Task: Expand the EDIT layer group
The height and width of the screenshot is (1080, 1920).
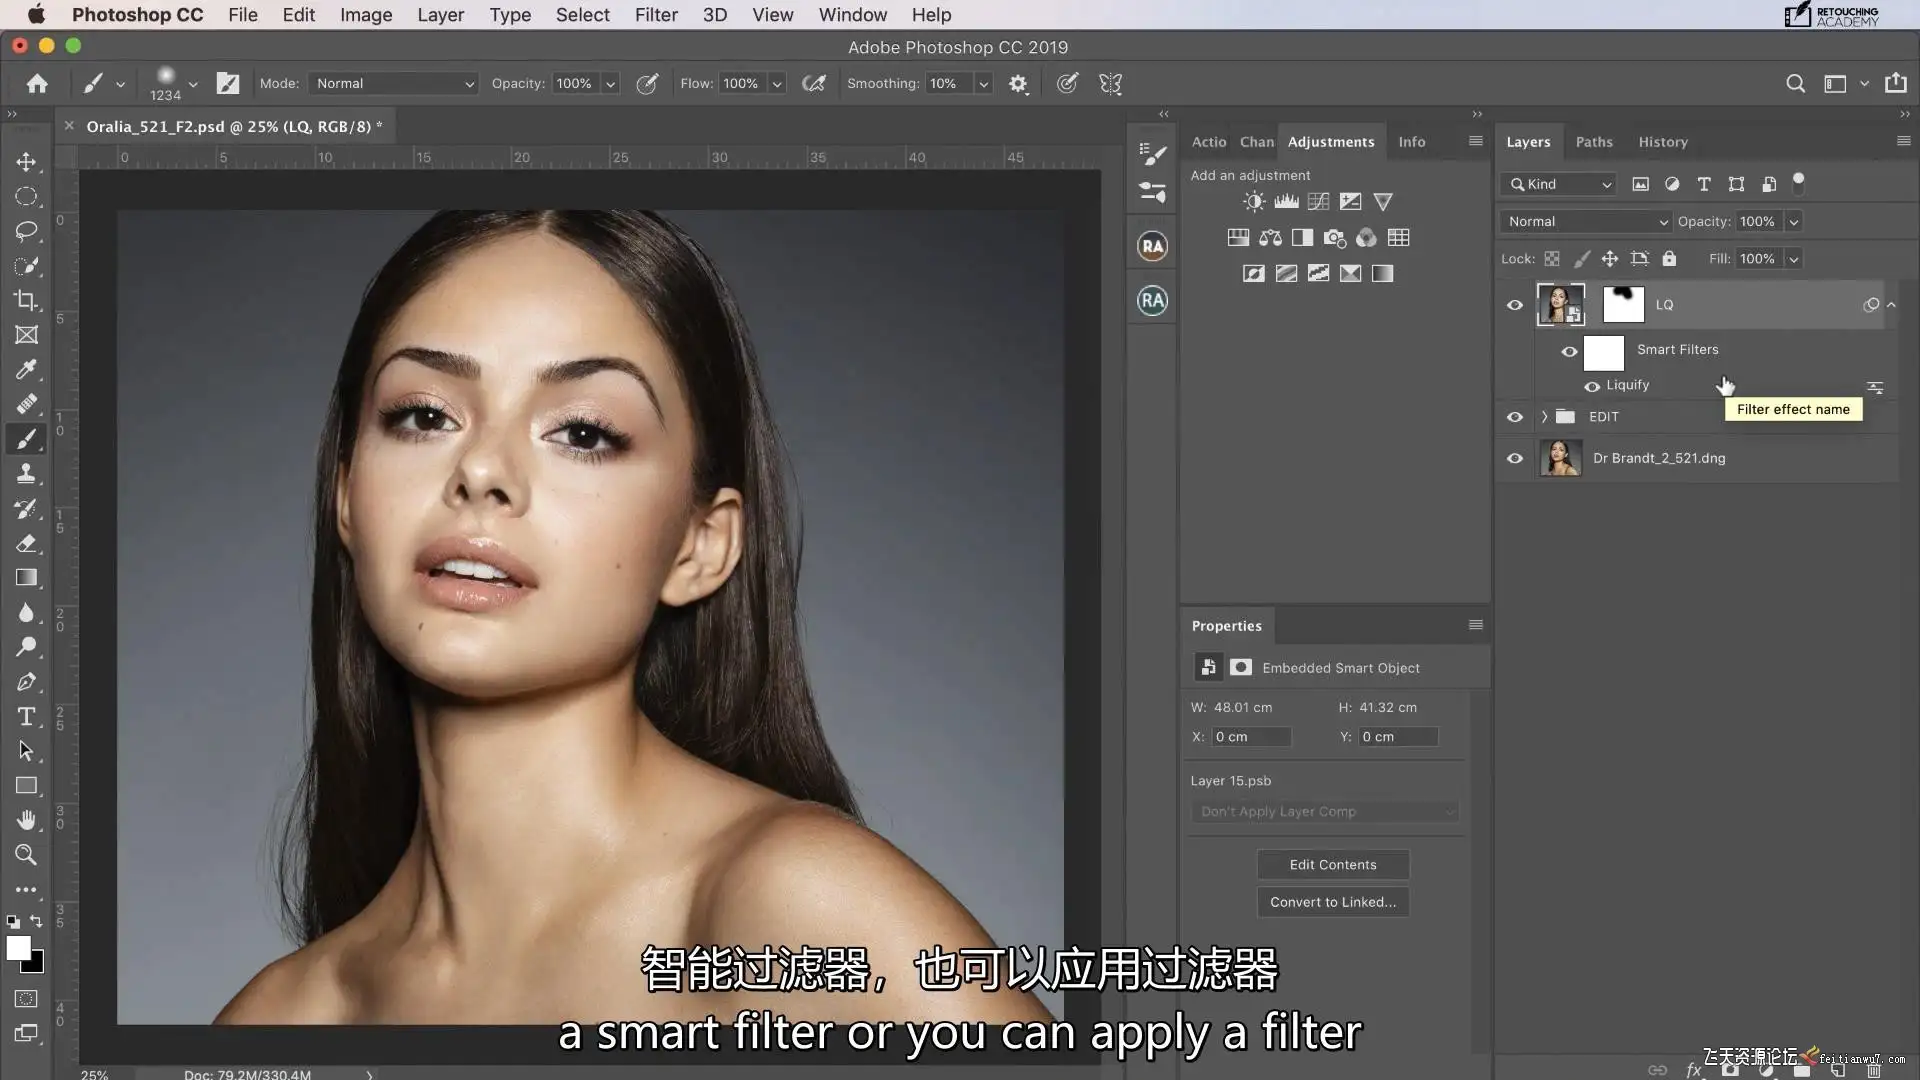Action: click(1544, 417)
